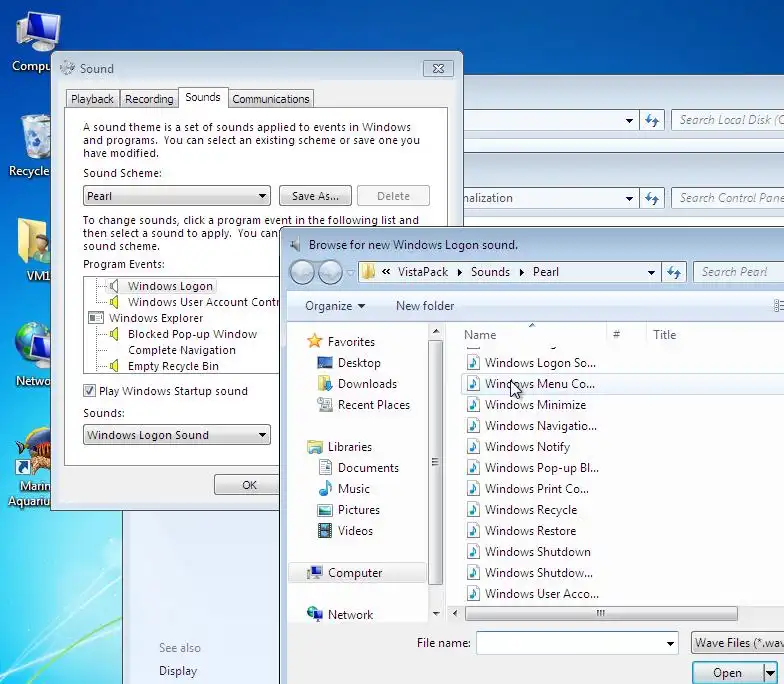Screen dimensions: 784x684
Task: Switch to the Playback tab
Action: tap(92, 99)
